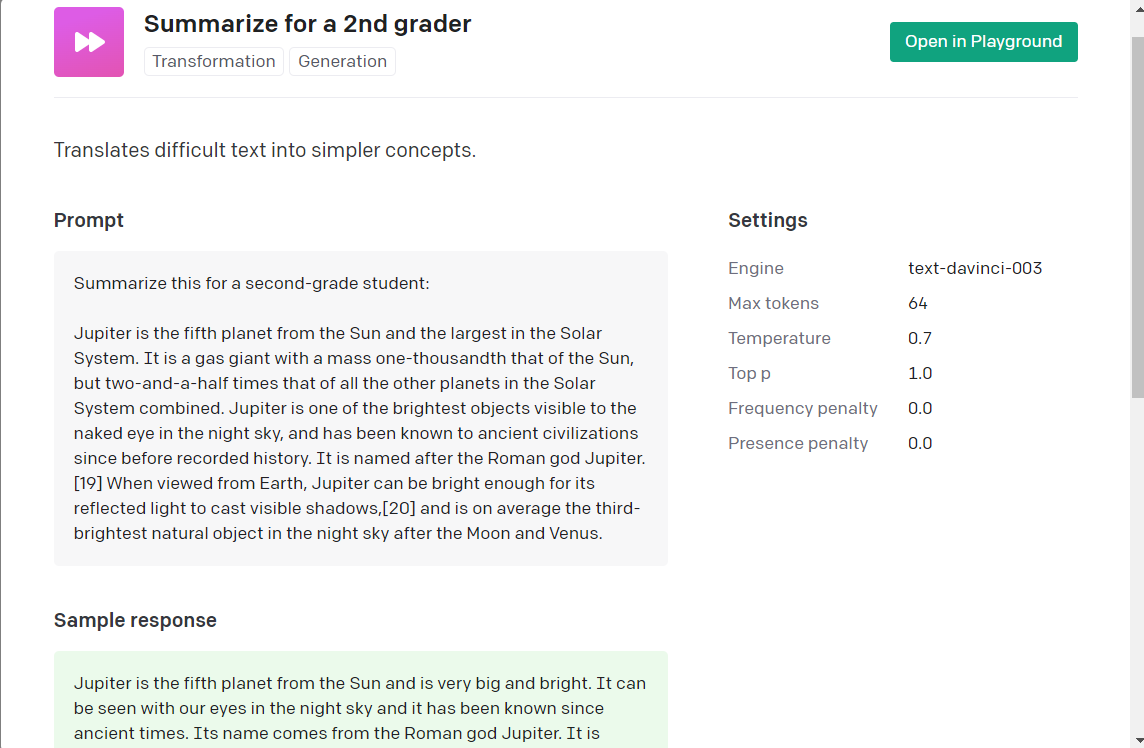The width and height of the screenshot is (1144, 748).
Task: Click the Top p value 1.0
Action: coord(920,374)
